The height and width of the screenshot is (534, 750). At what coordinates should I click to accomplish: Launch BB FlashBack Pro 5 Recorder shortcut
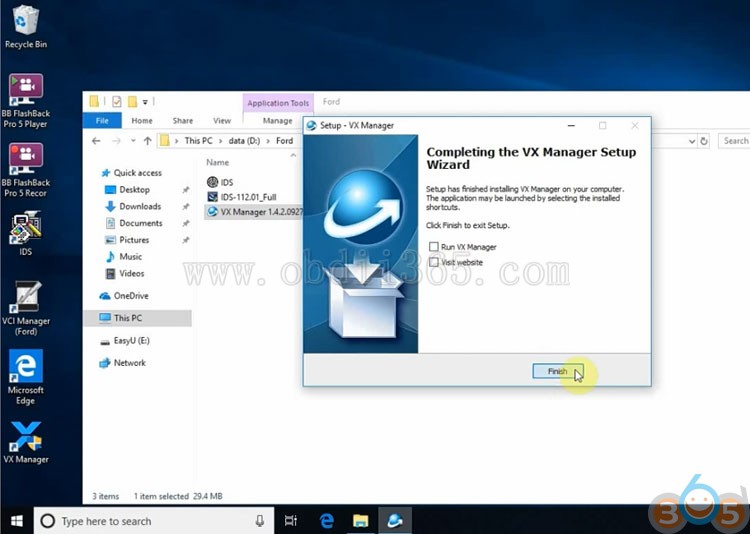pos(26,170)
